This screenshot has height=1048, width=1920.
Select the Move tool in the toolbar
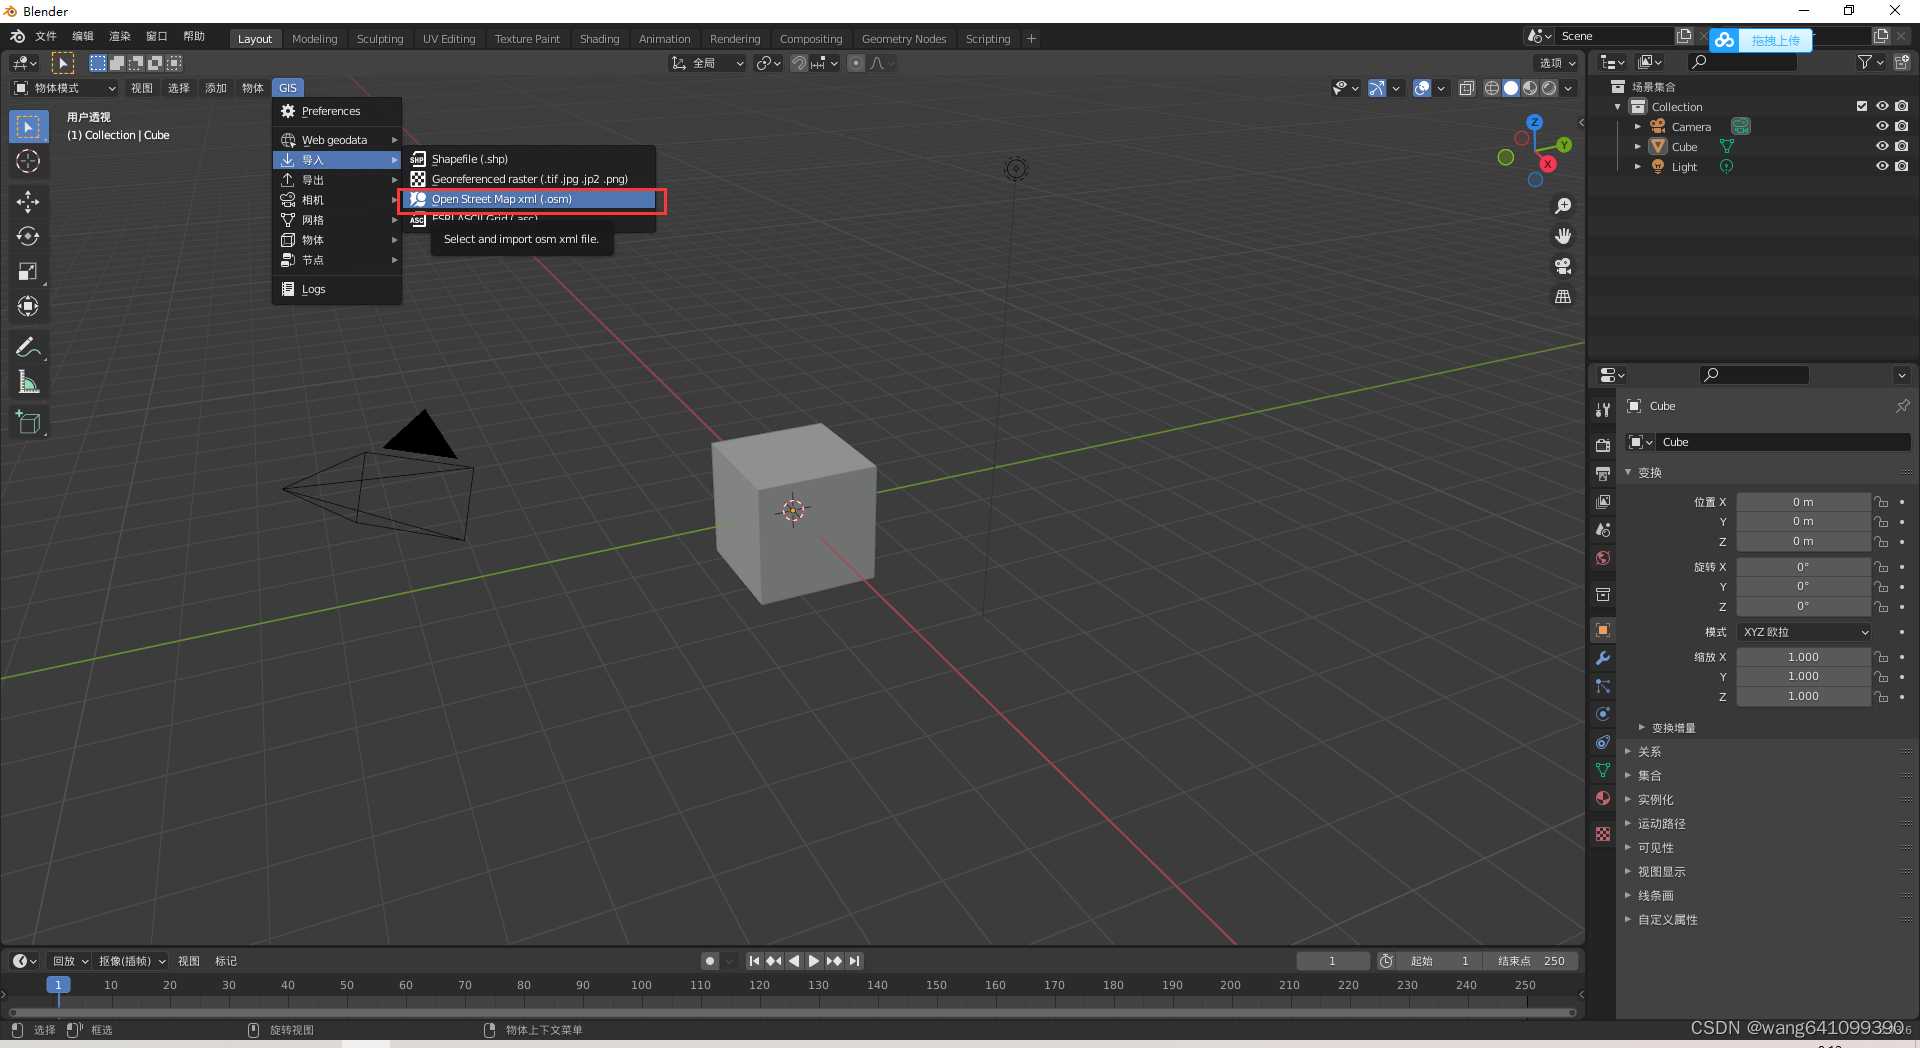coord(28,201)
